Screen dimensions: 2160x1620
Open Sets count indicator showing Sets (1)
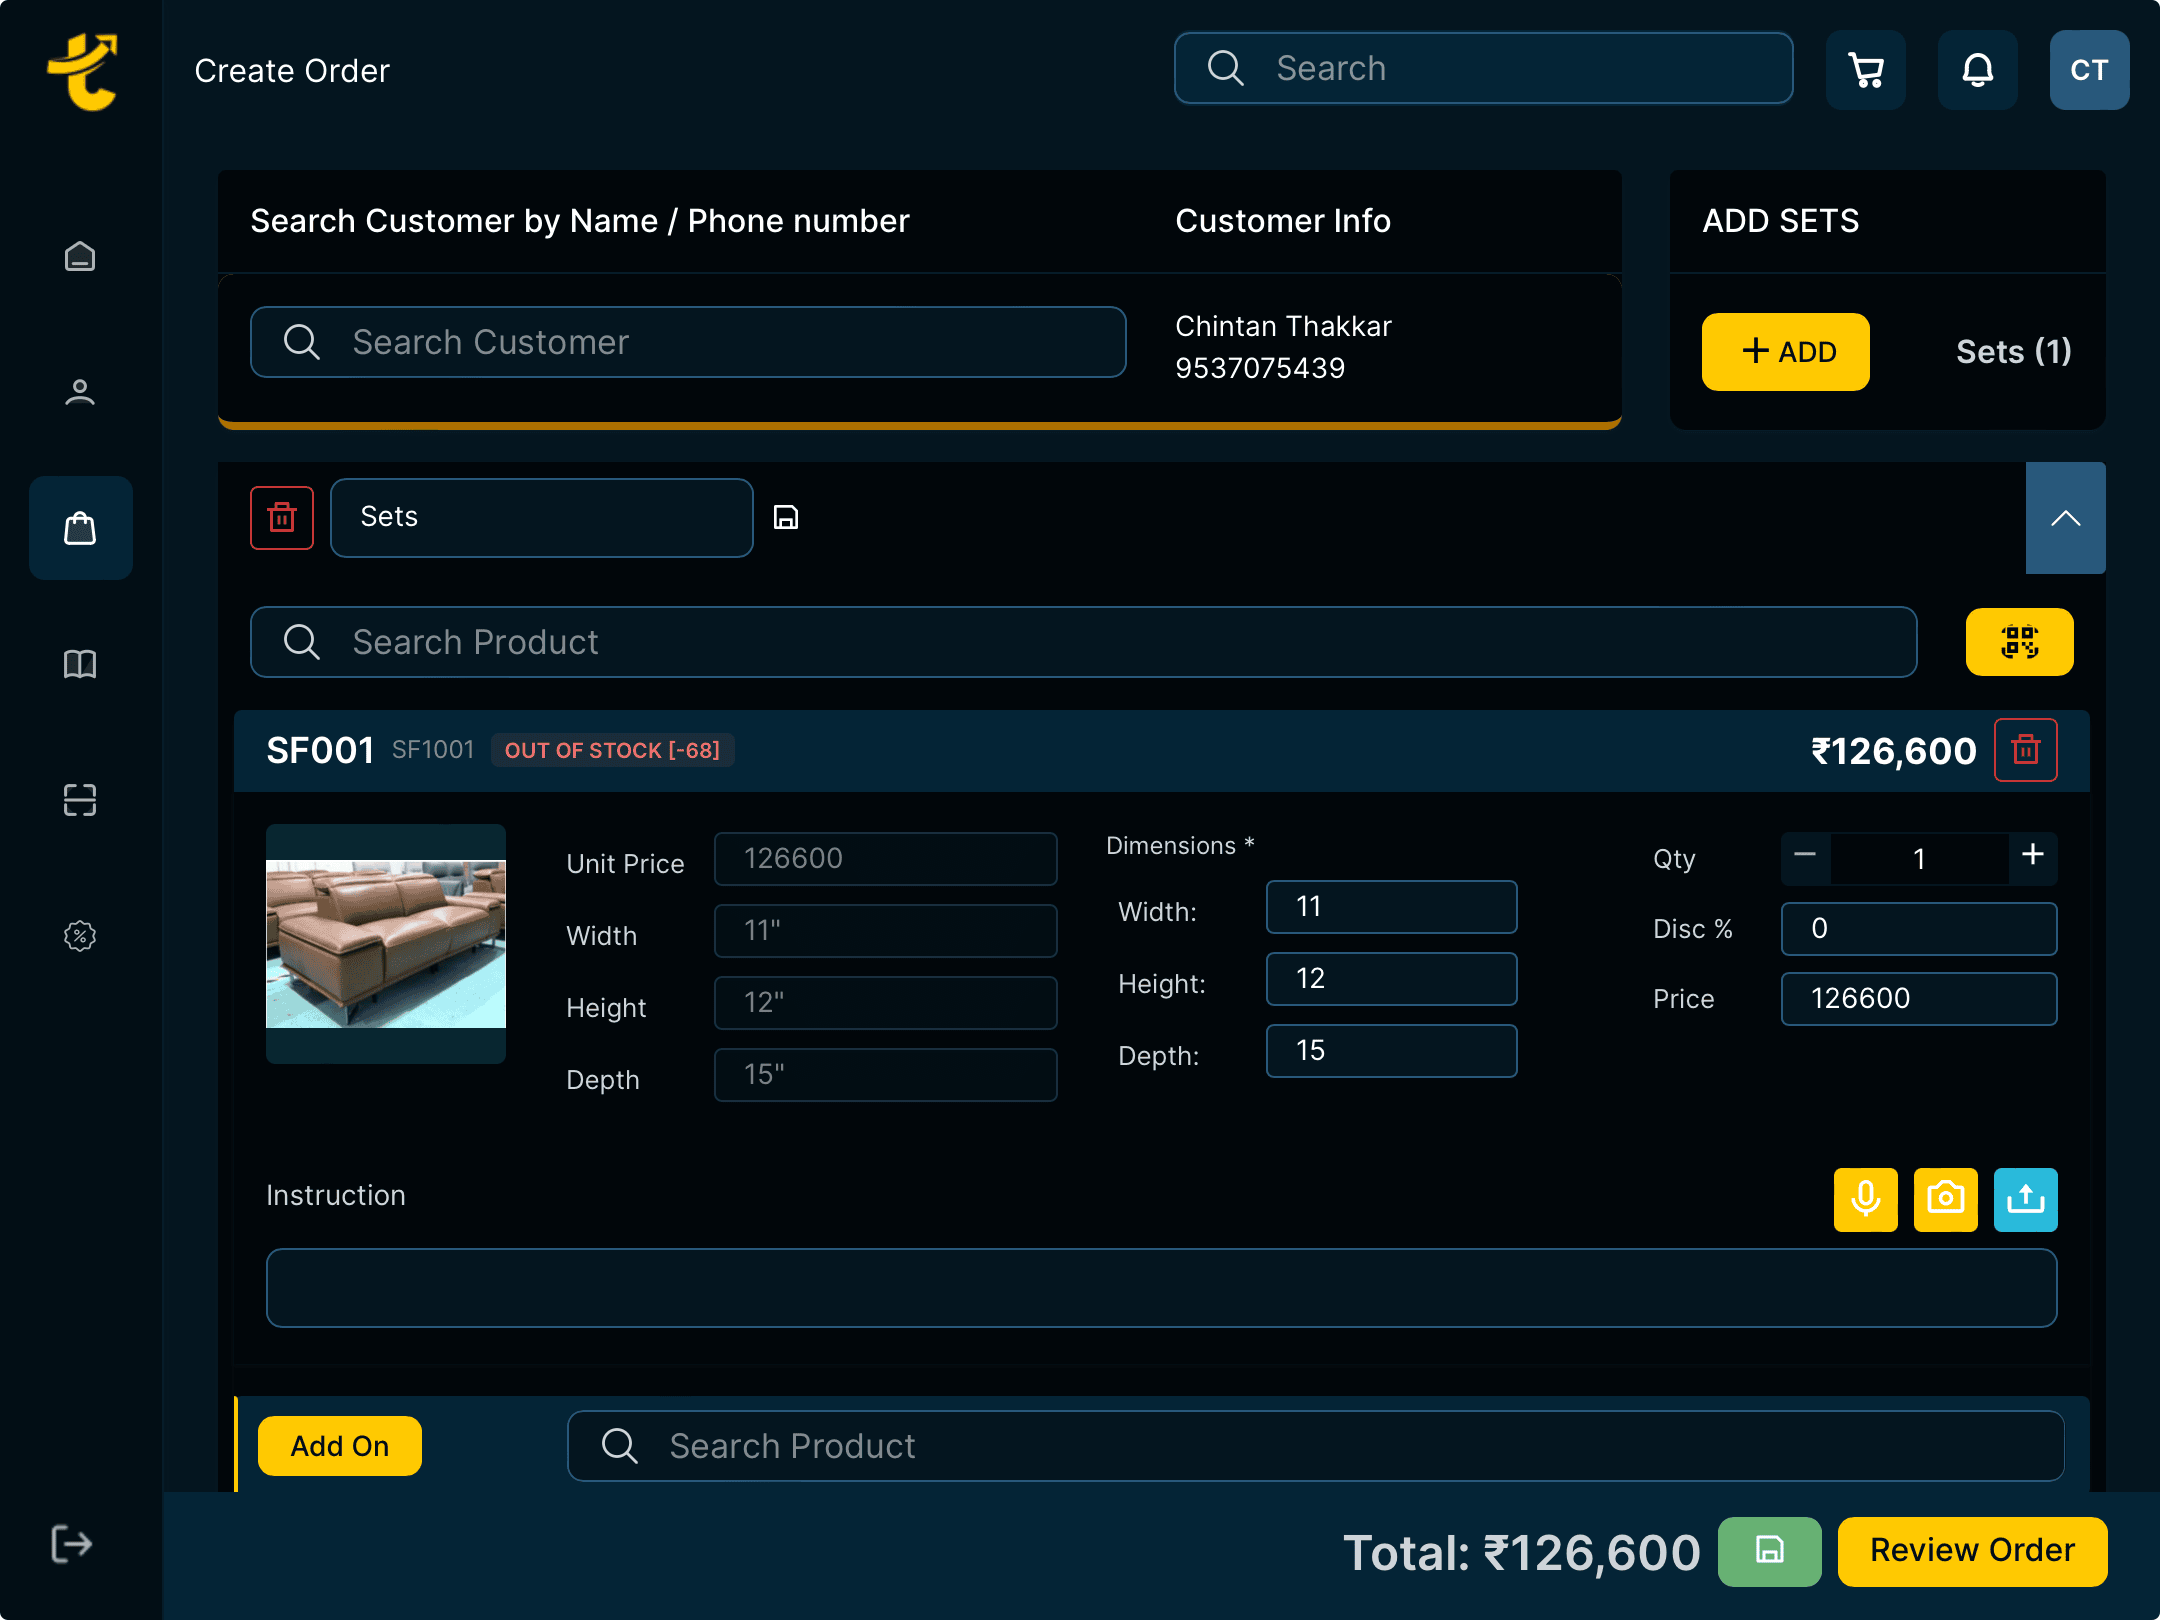click(x=2015, y=352)
